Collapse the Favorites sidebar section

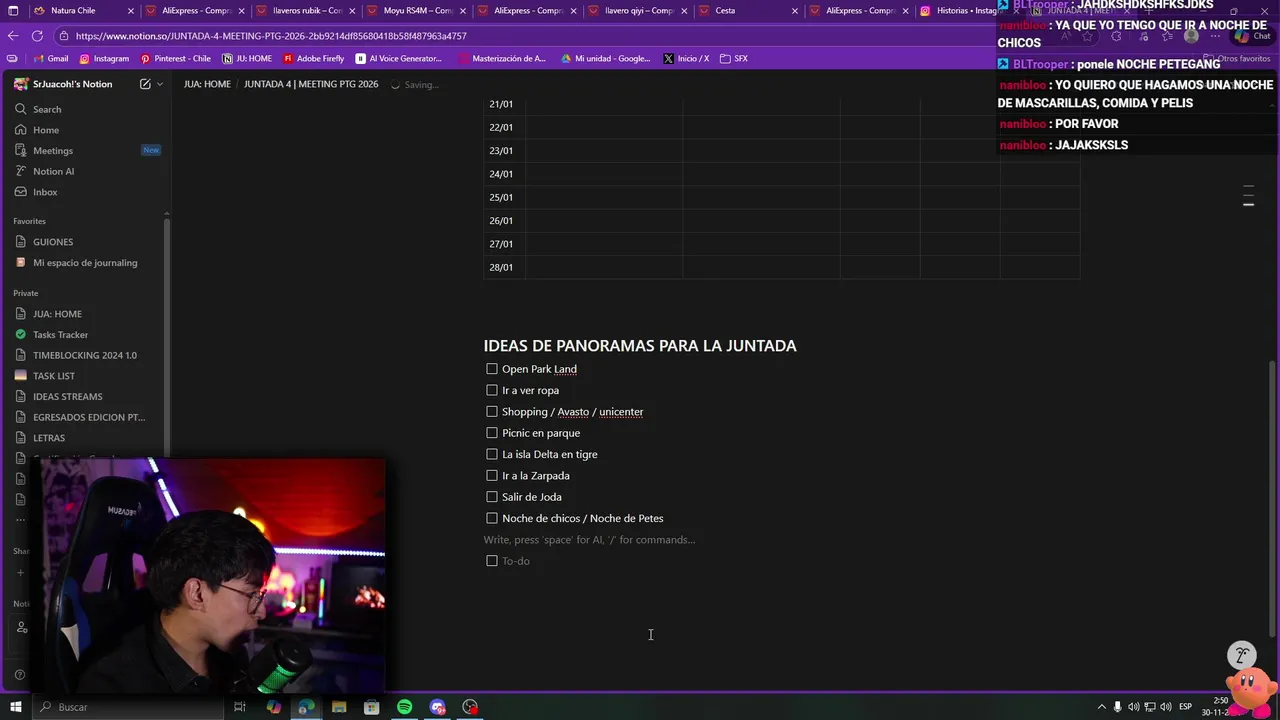[x=29, y=221]
